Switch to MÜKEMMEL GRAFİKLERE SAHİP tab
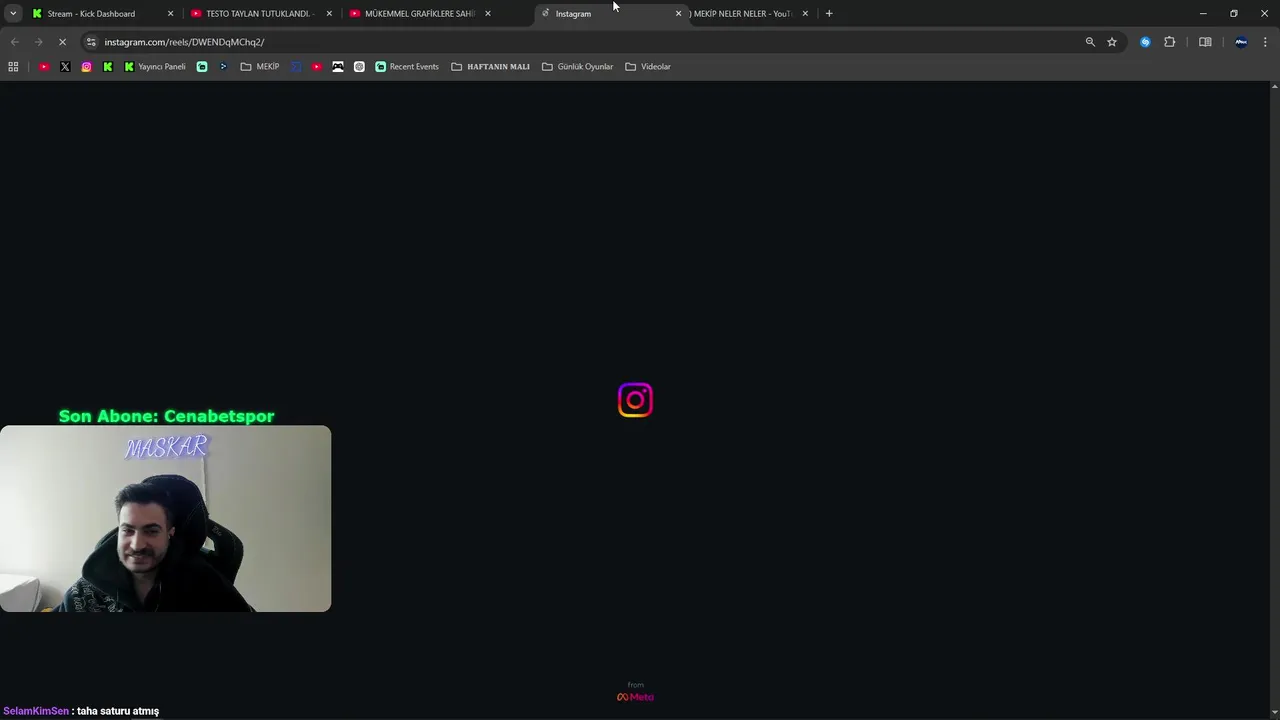 tap(418, 14)
